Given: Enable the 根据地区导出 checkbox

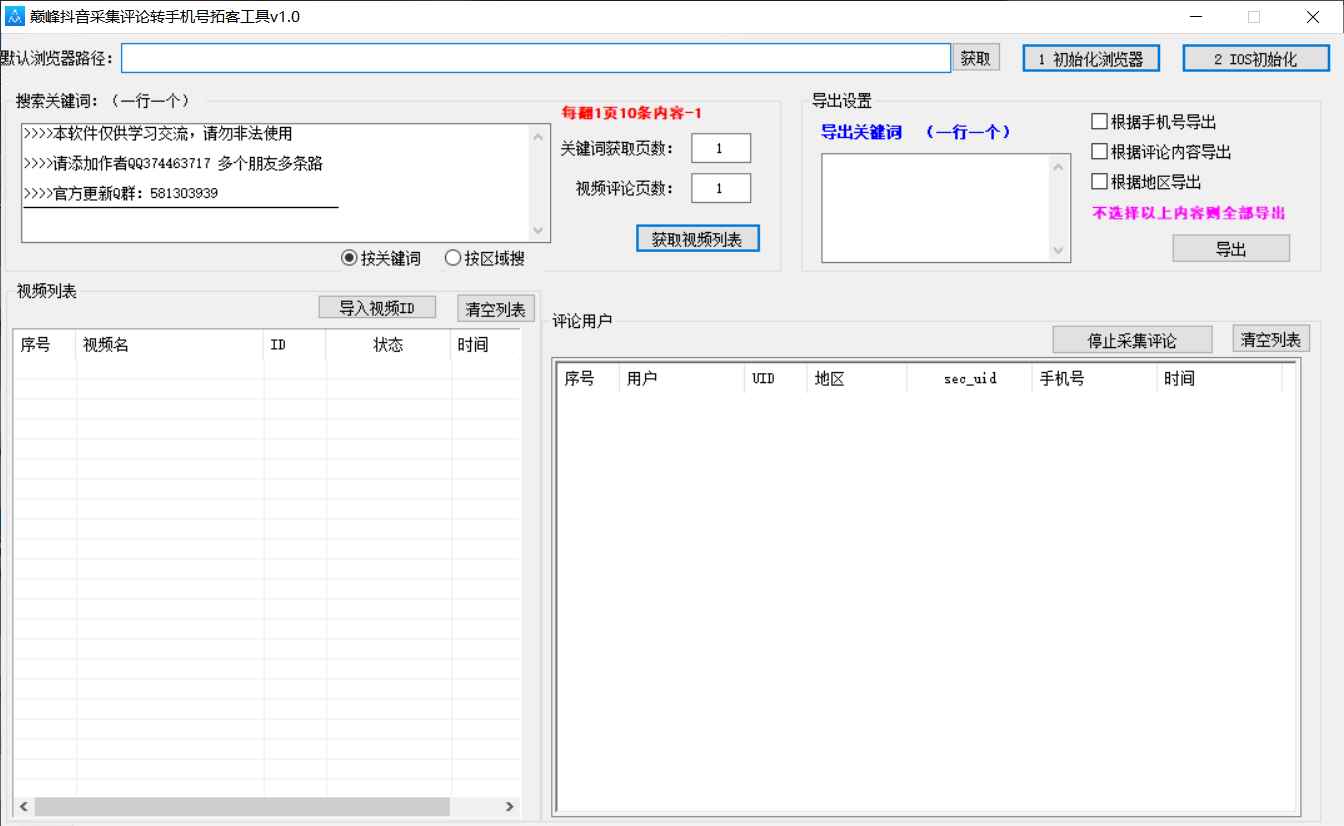Looking at the screenshot, I should pos(1097,181).
